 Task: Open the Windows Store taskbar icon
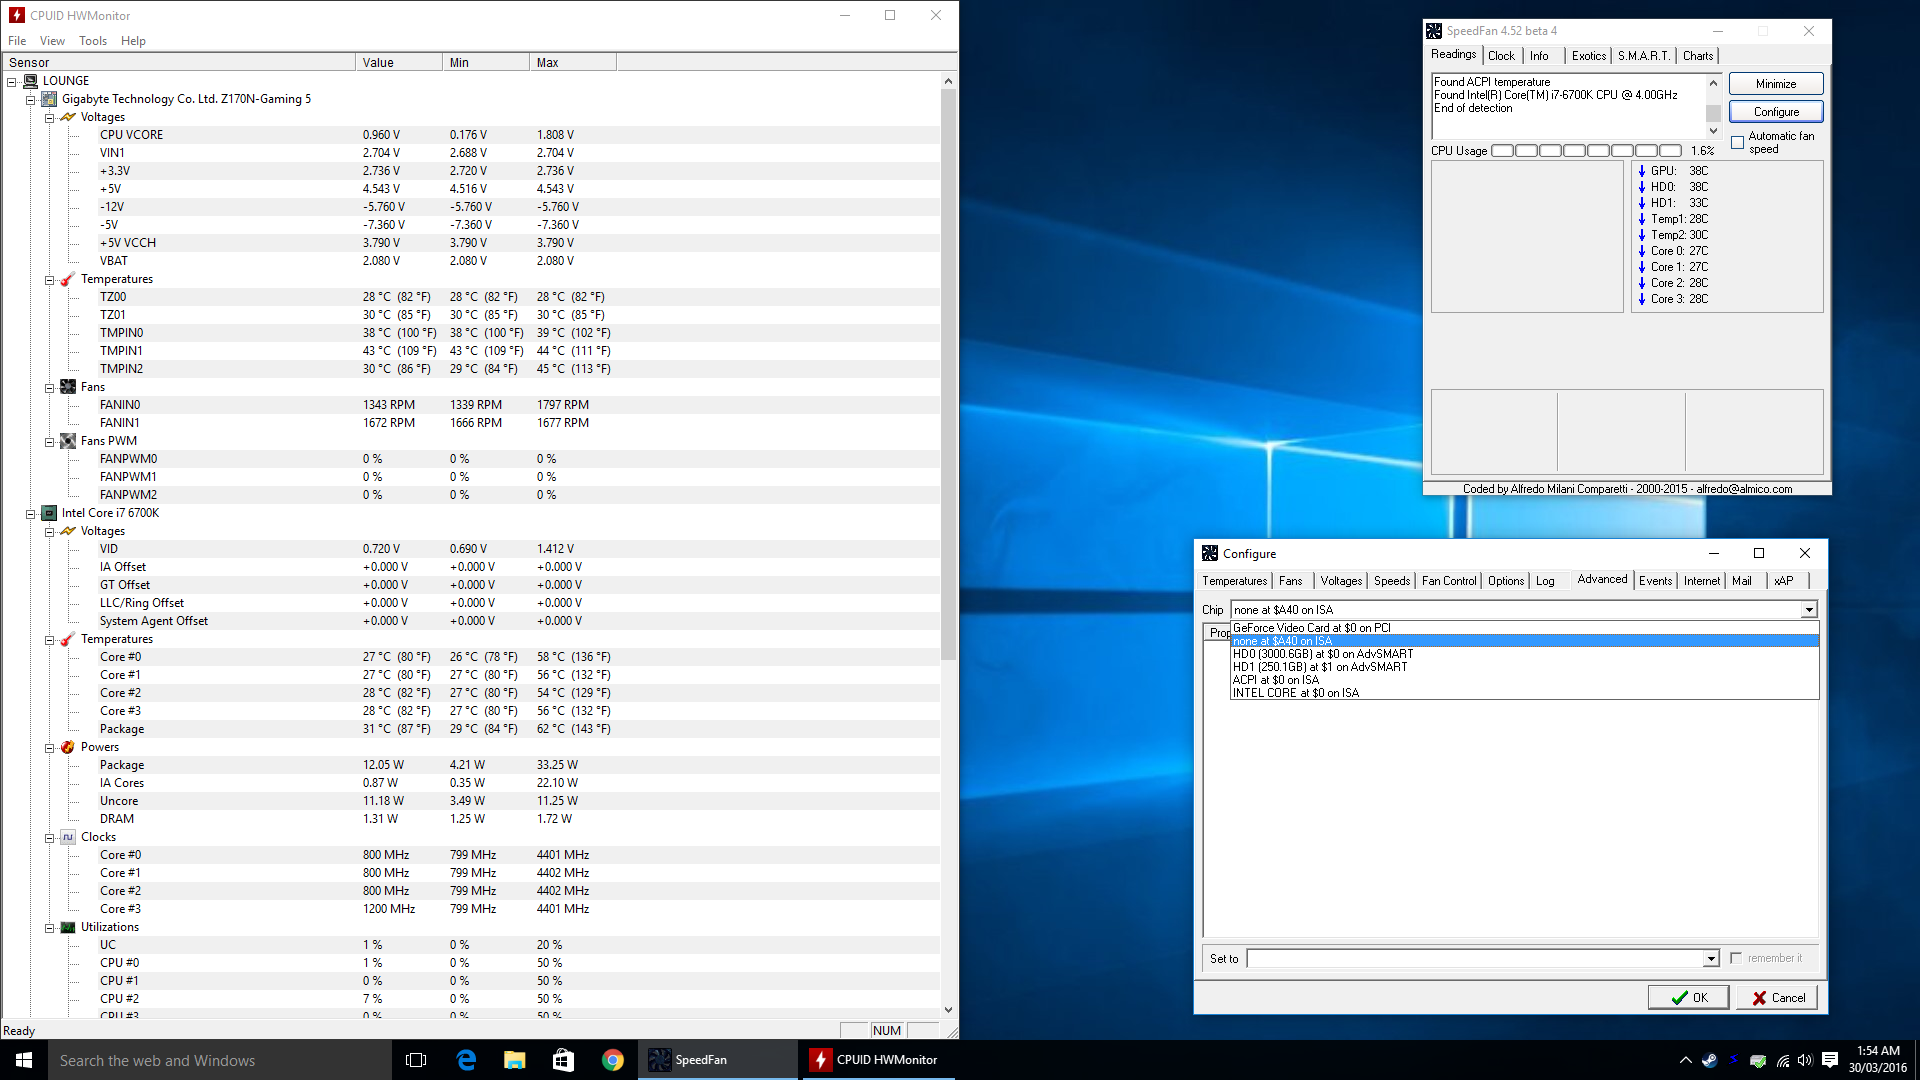(x=564, y=1060)
